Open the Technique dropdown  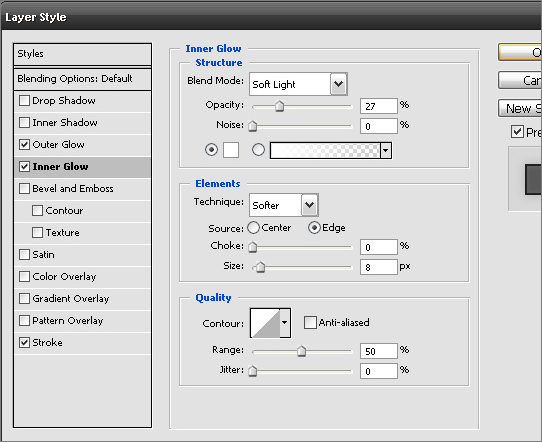[x=309, y=205]
